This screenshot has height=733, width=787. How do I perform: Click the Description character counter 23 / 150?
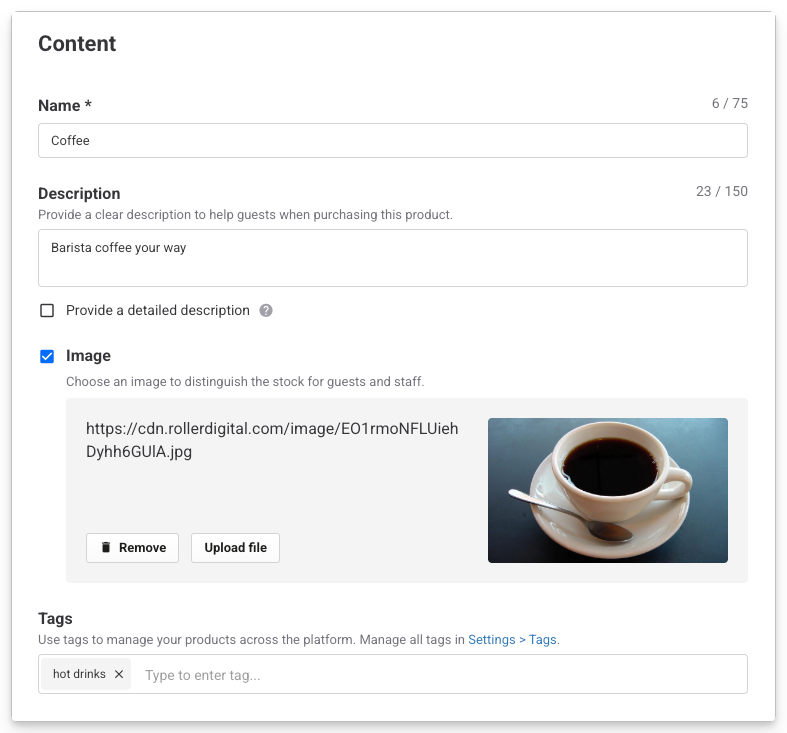pyautogui.click(x=721, y=192)
